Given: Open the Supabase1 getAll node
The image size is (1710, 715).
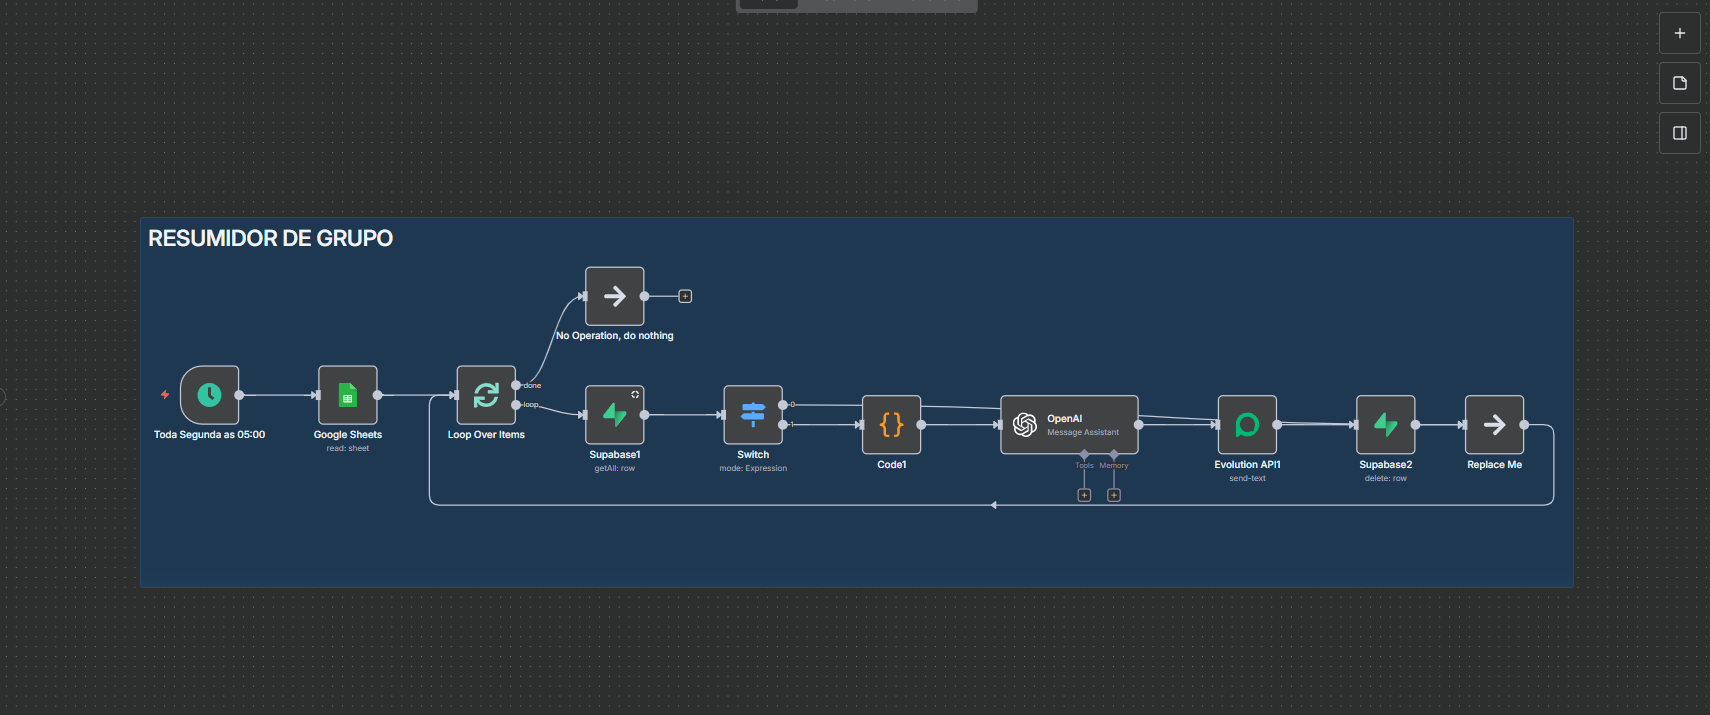Looking at the screenshot, I should [614, 415].
